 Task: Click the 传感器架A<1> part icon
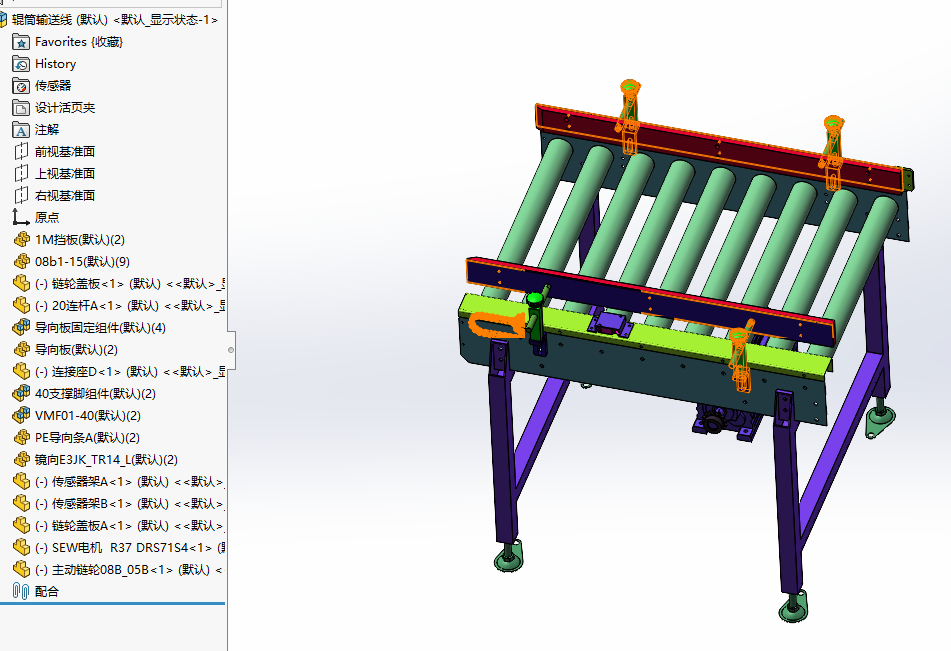[x=21, y=482]
